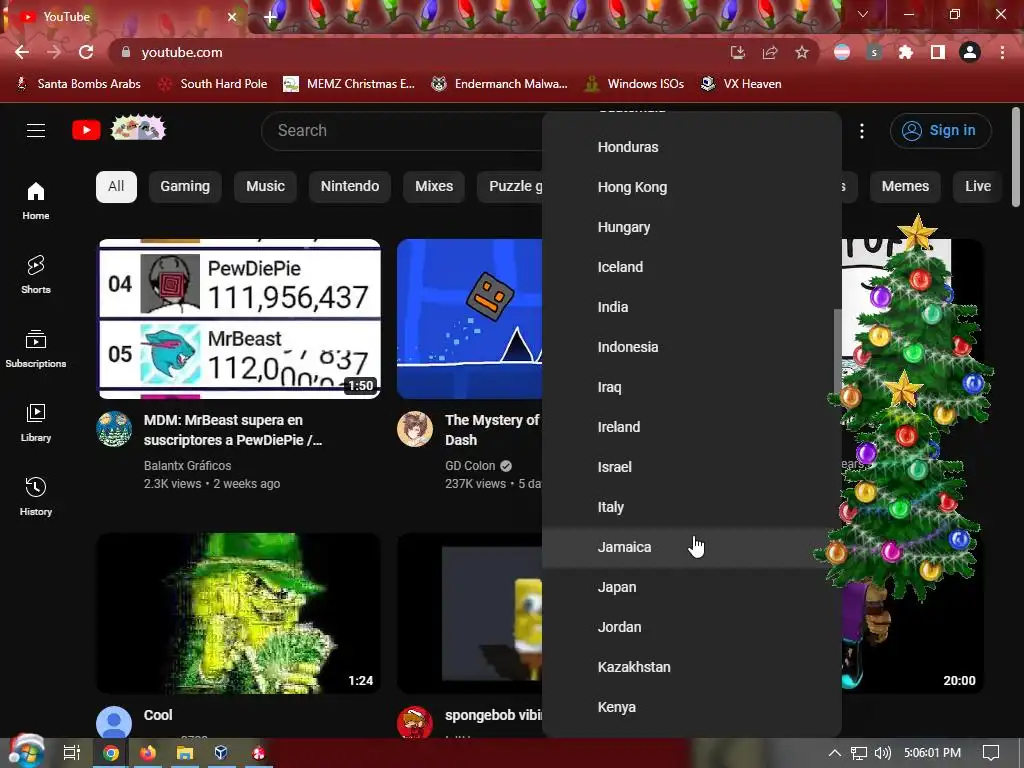Select Kenya from the location list
Screen dimensions: 1024x768
click(692, 707)
